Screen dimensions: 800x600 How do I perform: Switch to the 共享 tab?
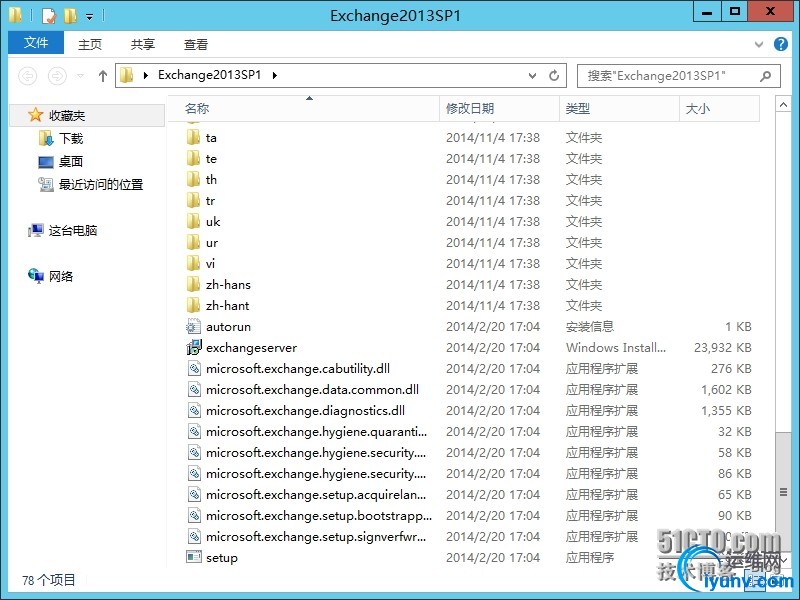point(142,44)
